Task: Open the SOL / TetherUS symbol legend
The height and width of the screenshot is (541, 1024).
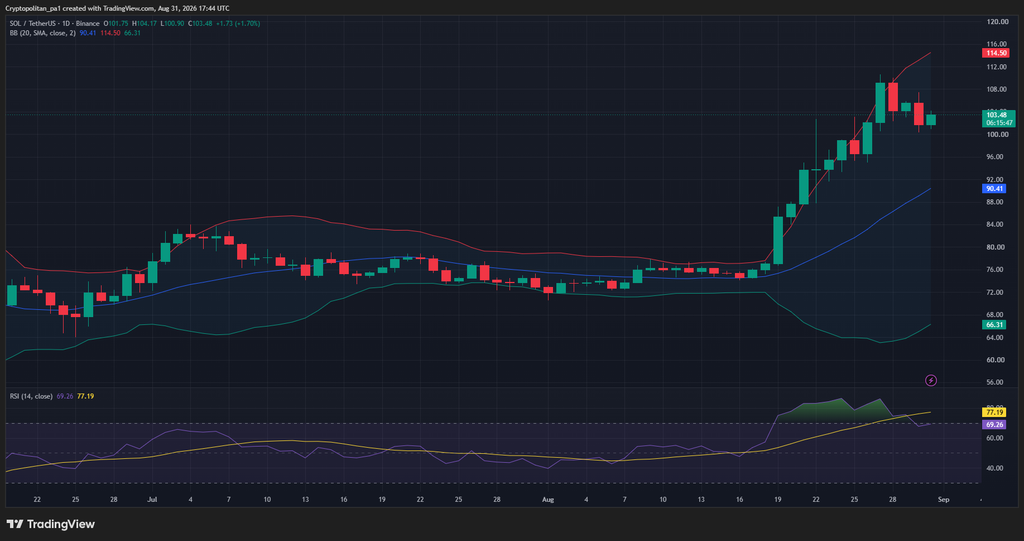Action: click(54, 24)
